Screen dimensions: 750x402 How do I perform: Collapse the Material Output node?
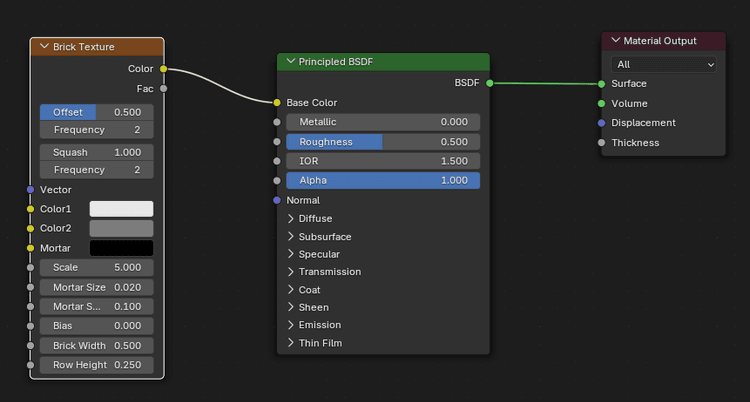615,41
